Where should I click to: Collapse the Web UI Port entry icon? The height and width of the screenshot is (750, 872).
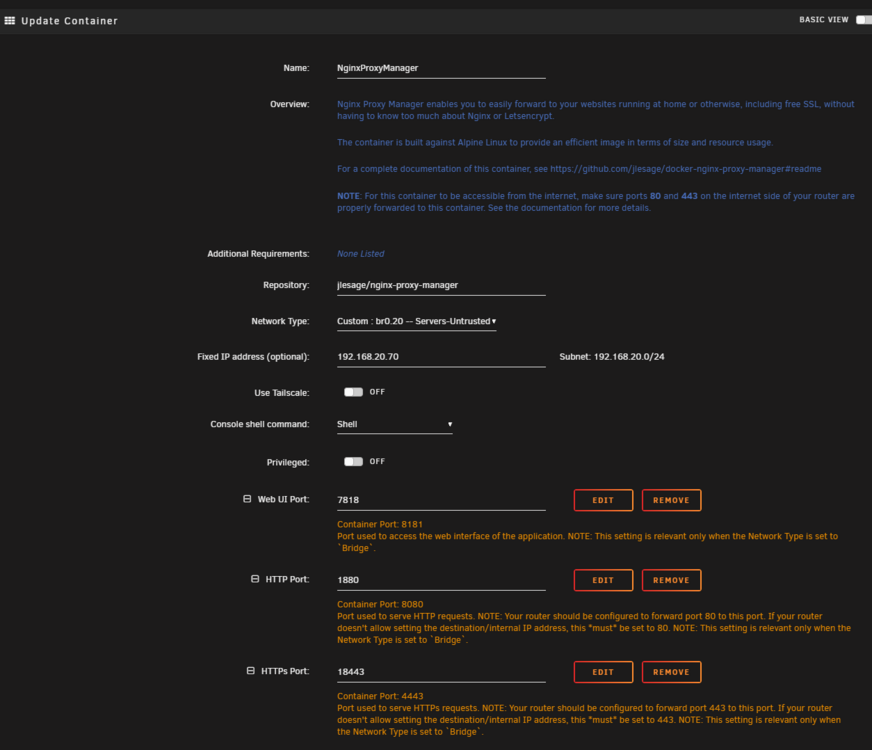click(x=247, y=499)
